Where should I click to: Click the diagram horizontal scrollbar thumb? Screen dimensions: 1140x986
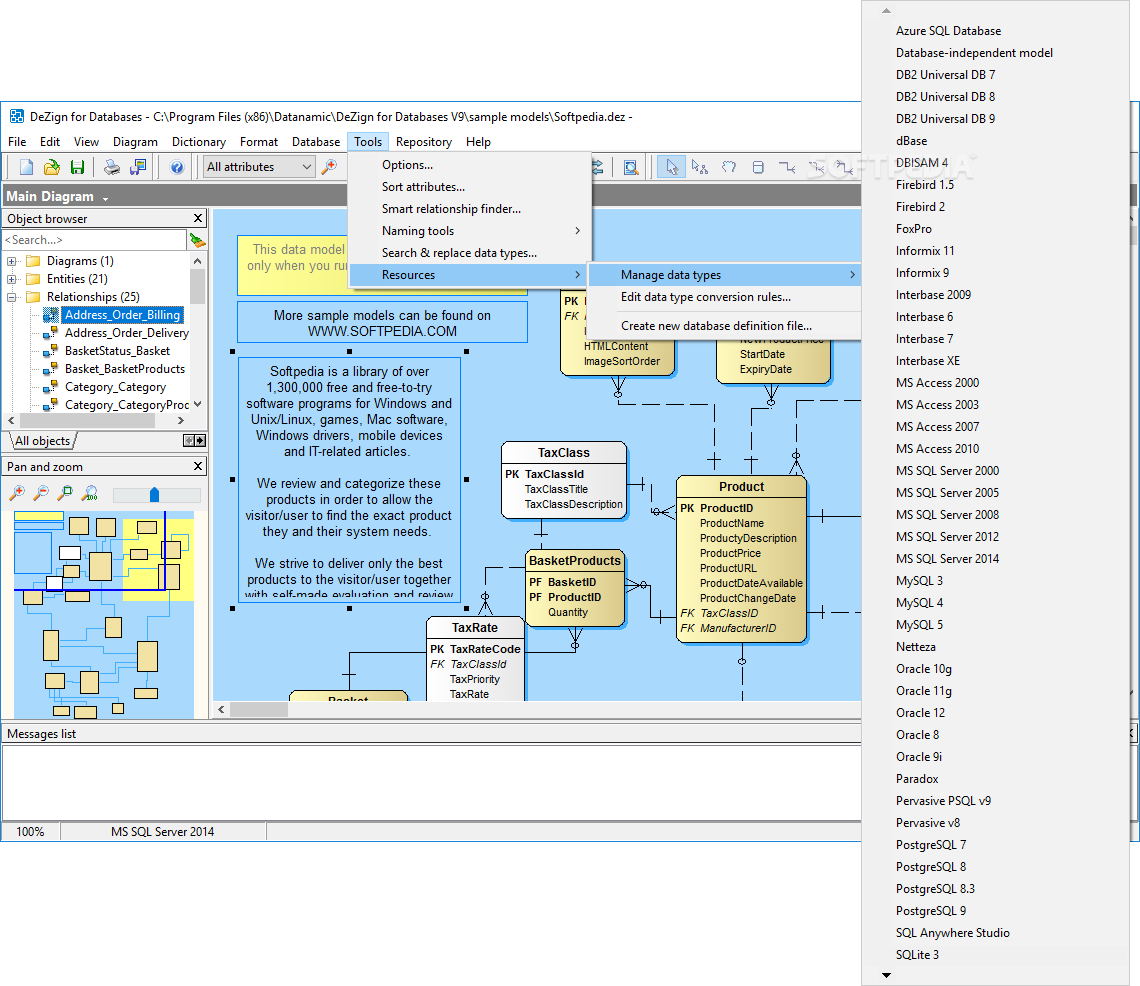click(259, 709)
